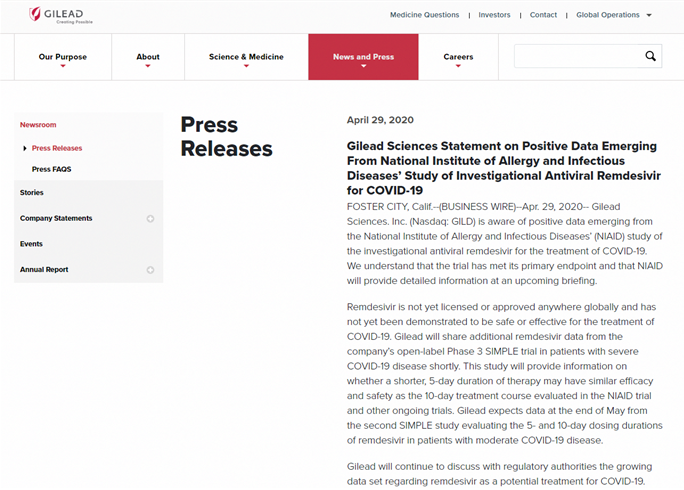
Task: Expand Annual Report with plus icon
Action: pos(150,270)
